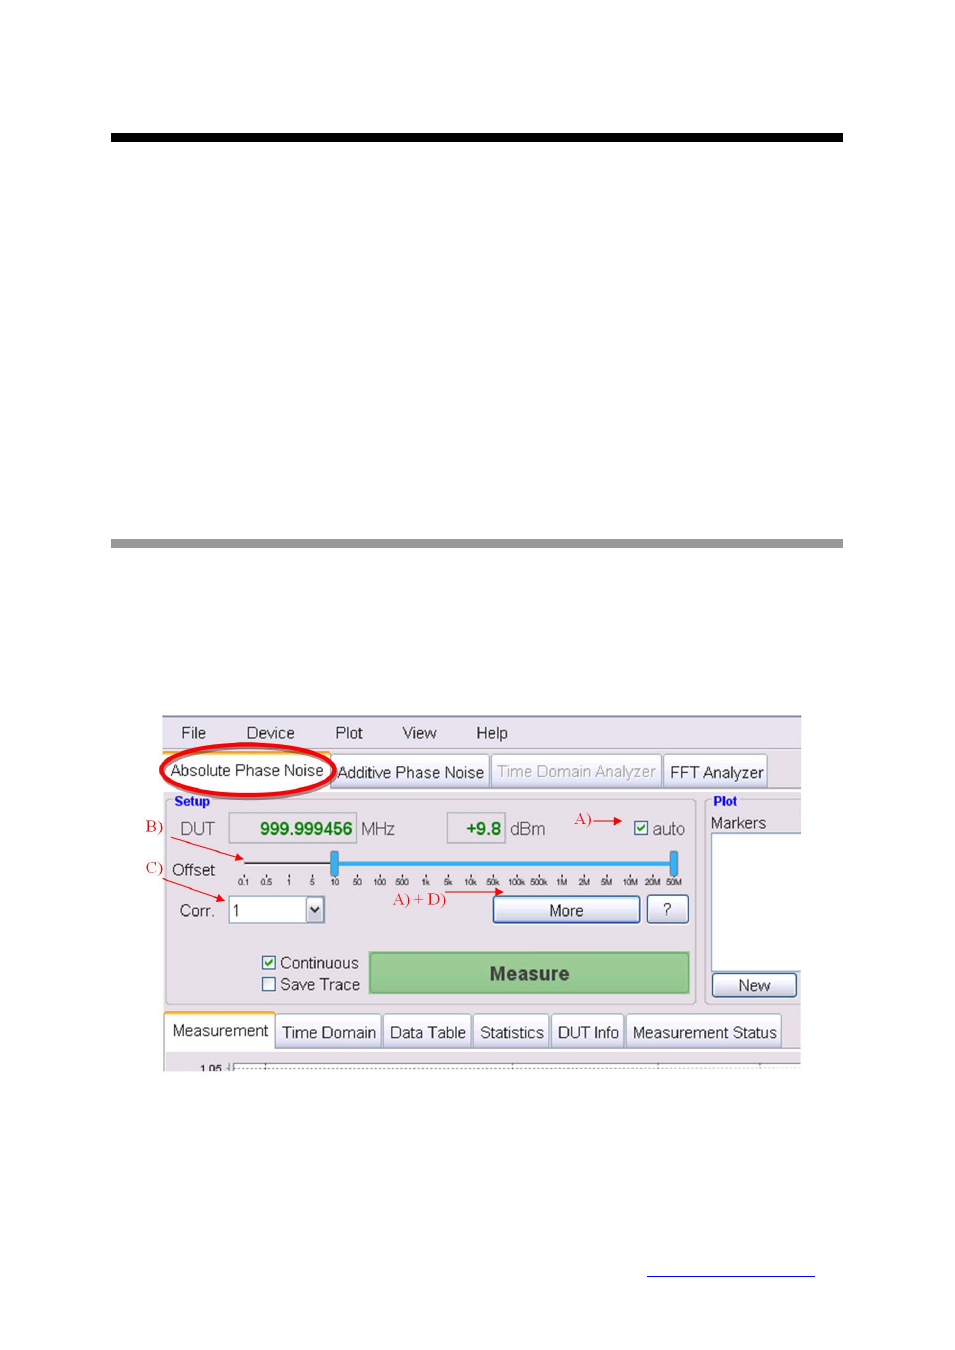This screenshot has height=1350, width=955.
Task: Expand the Corr. dropdown arrow
Action: [315, 910]
